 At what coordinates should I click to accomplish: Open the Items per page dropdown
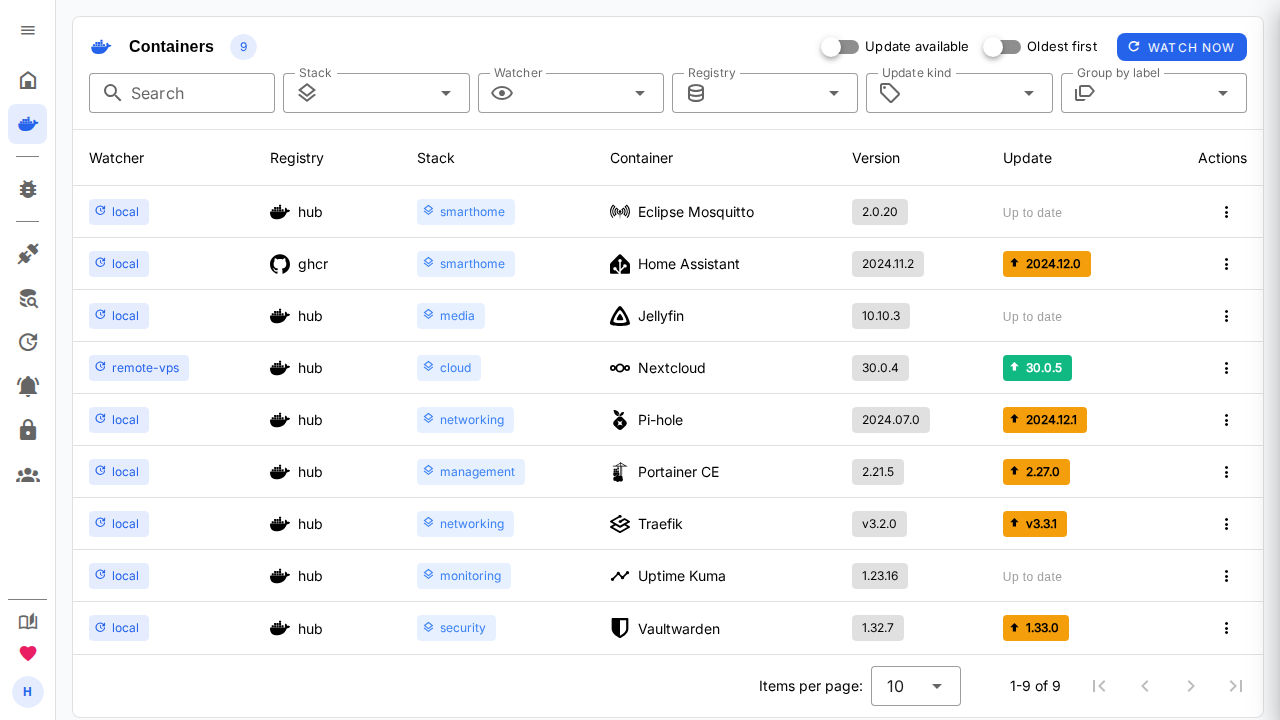tap(916, 686)
